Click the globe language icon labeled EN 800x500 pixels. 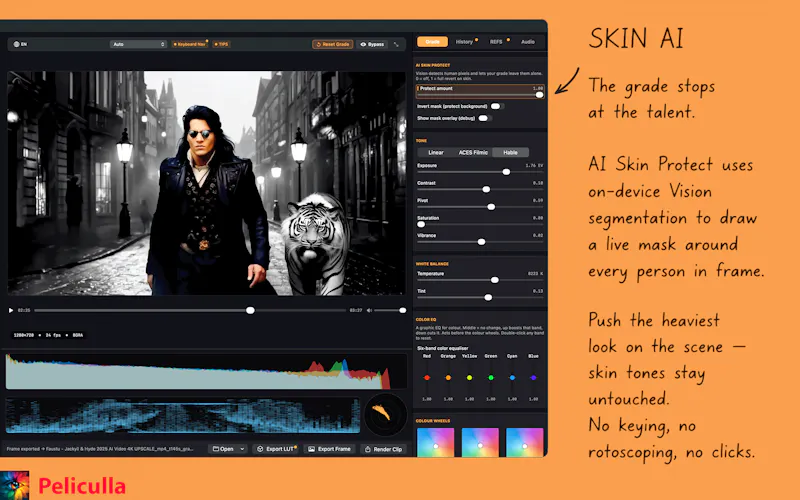coord(20,44)
